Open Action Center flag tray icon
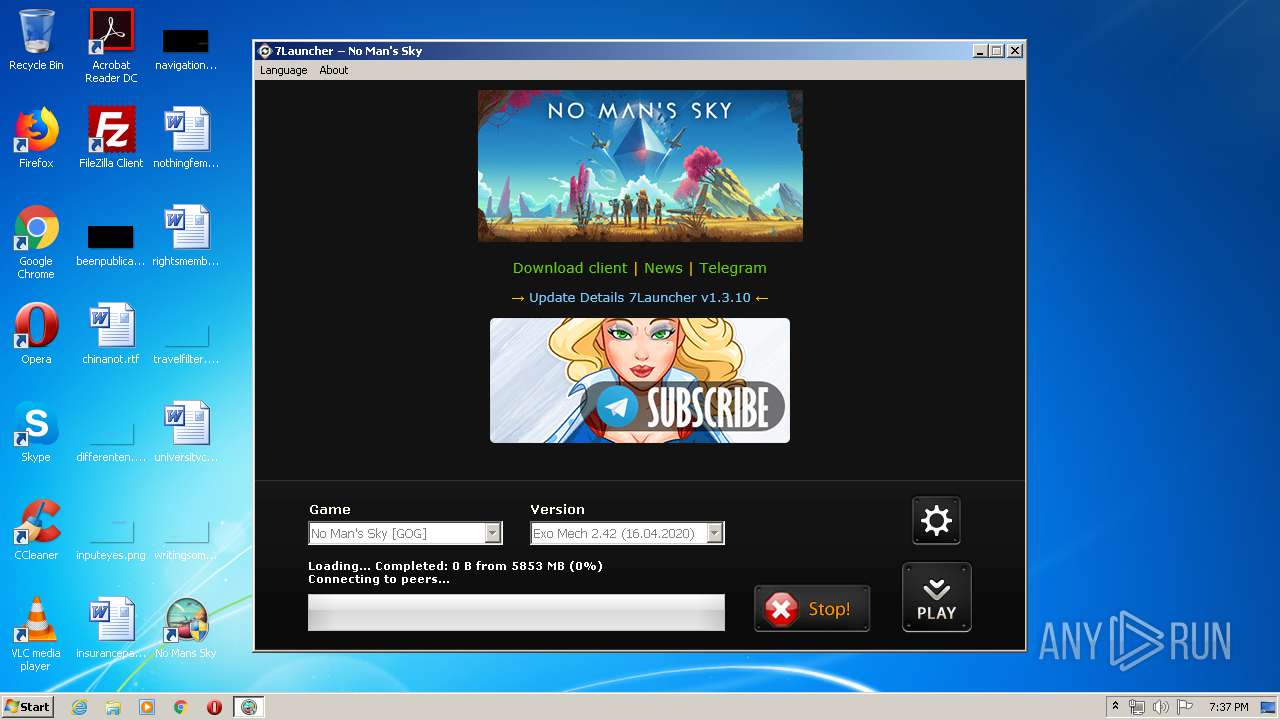 (x=1185, y=707)
